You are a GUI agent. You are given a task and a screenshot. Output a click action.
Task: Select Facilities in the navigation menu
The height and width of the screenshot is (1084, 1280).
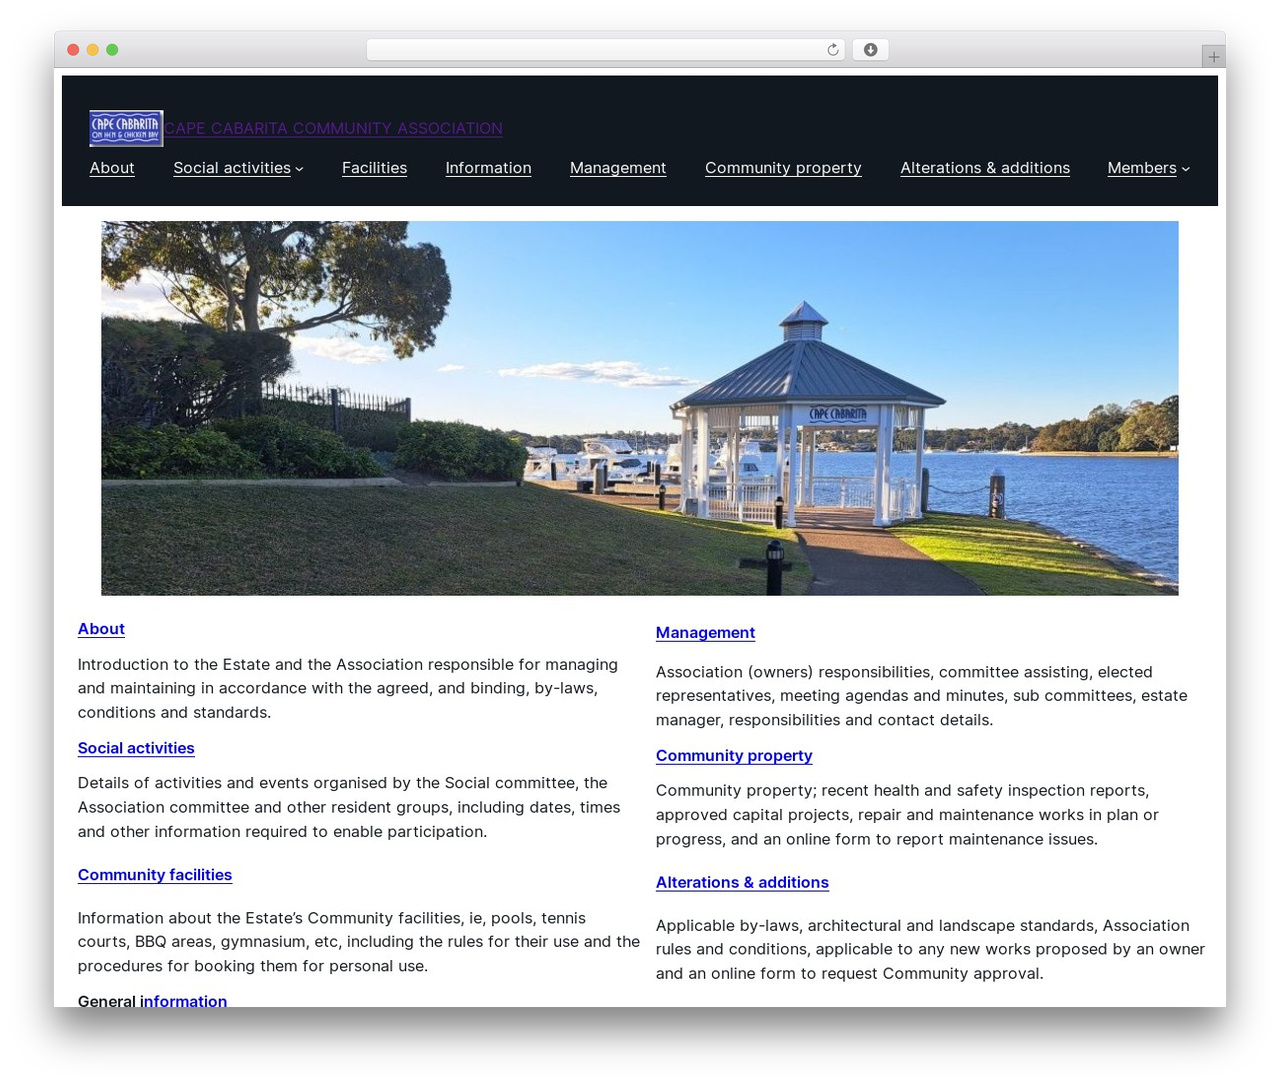pyautogui.click(x=374, y=168)
